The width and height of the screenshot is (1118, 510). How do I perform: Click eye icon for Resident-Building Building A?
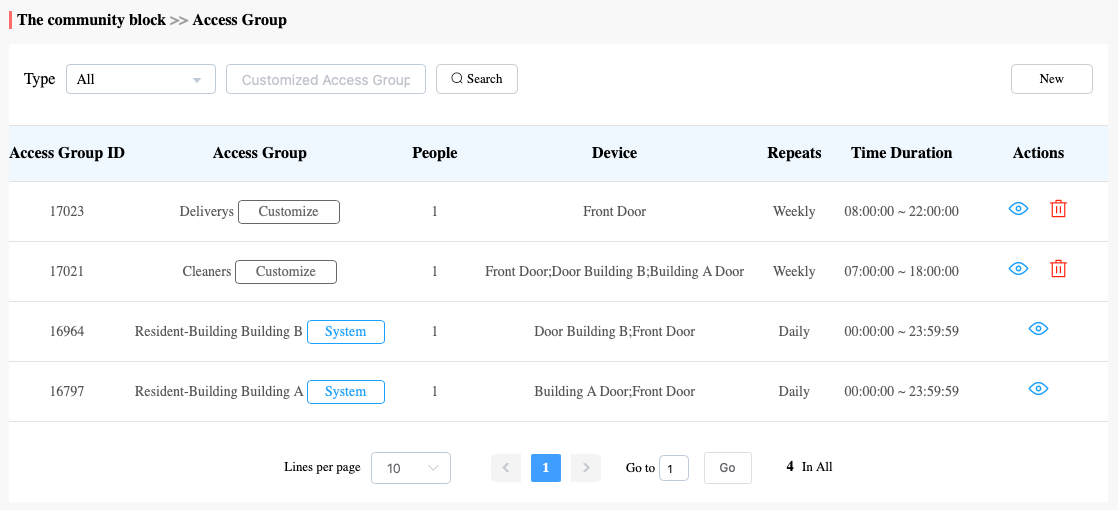(1038, 389)
